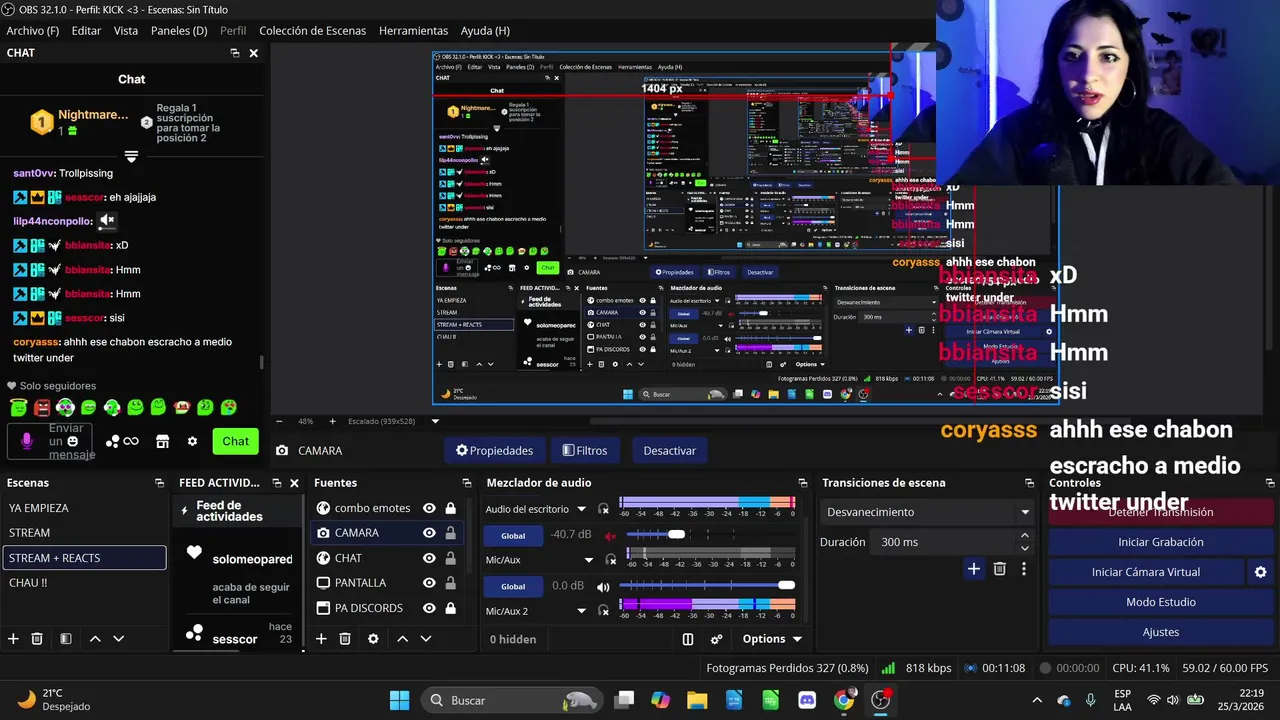
Task: Open the Paneles menu
Action: coord(179,31)
